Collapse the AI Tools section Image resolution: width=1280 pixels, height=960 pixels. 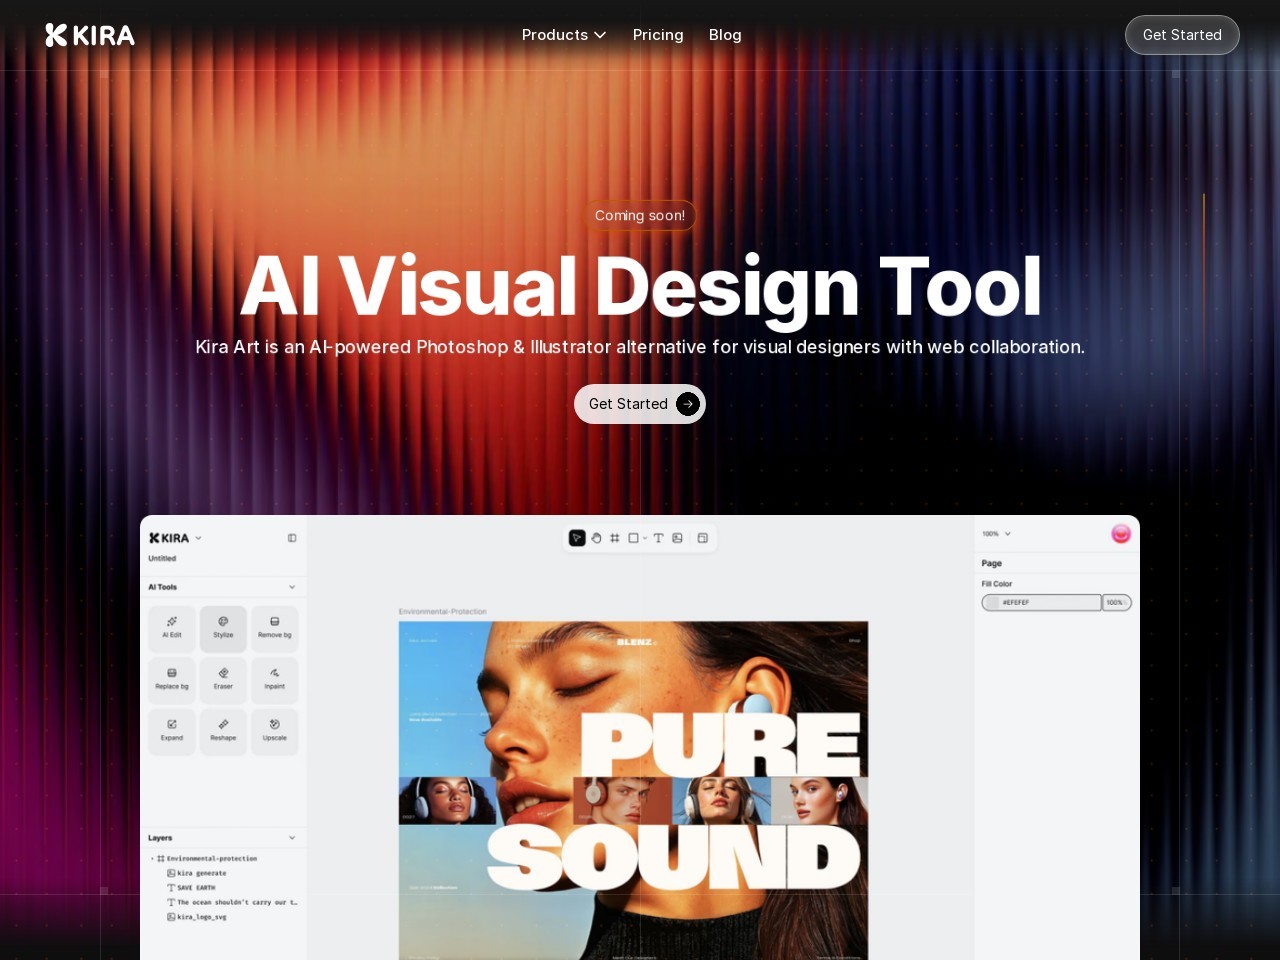pos(292,587)
